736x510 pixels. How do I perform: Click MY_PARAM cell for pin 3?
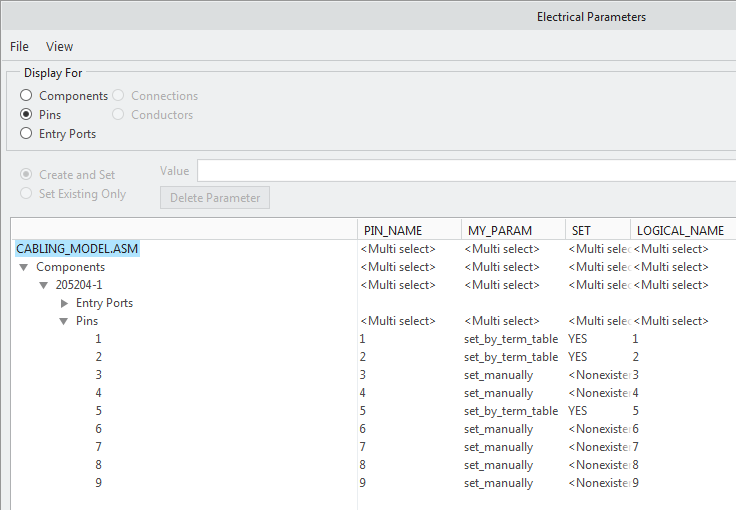(498, 375)
